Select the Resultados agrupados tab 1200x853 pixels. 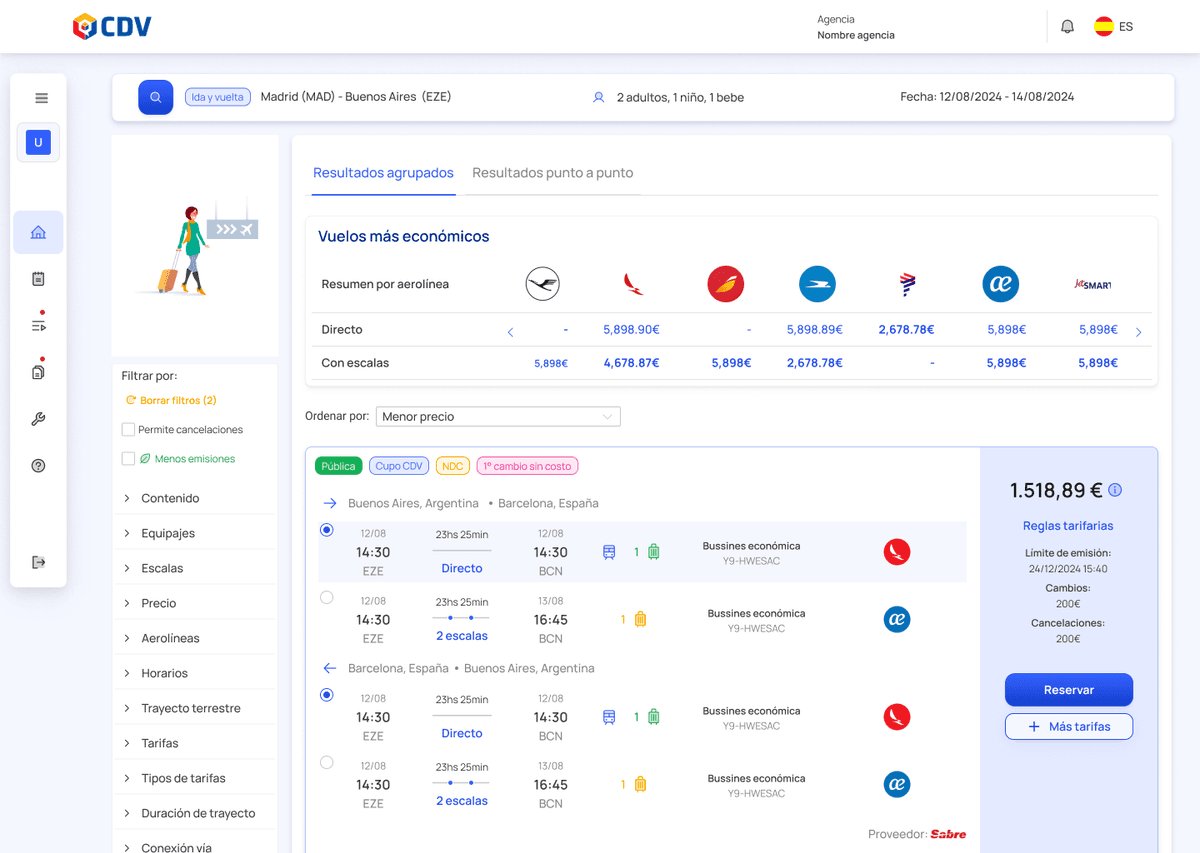pos(383,173)
